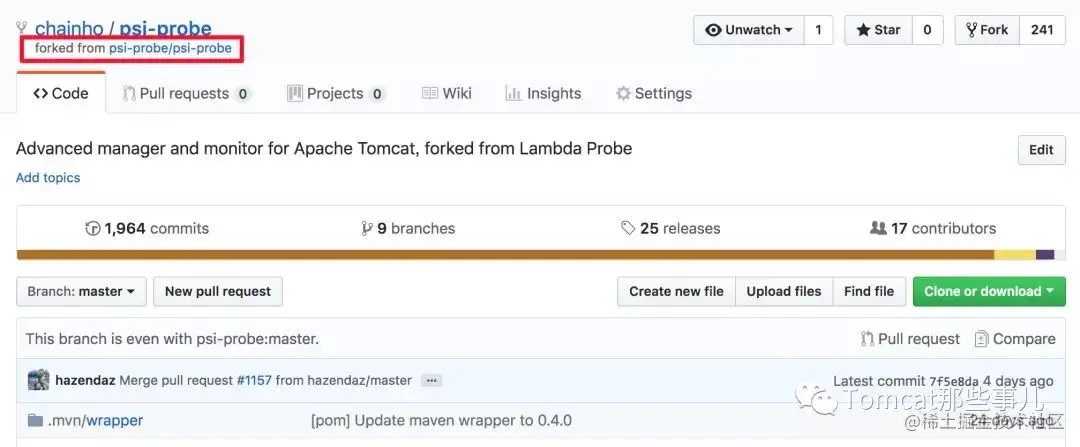Open the Settings tab
Screen dimensions: 1080x447
point(653,93)
